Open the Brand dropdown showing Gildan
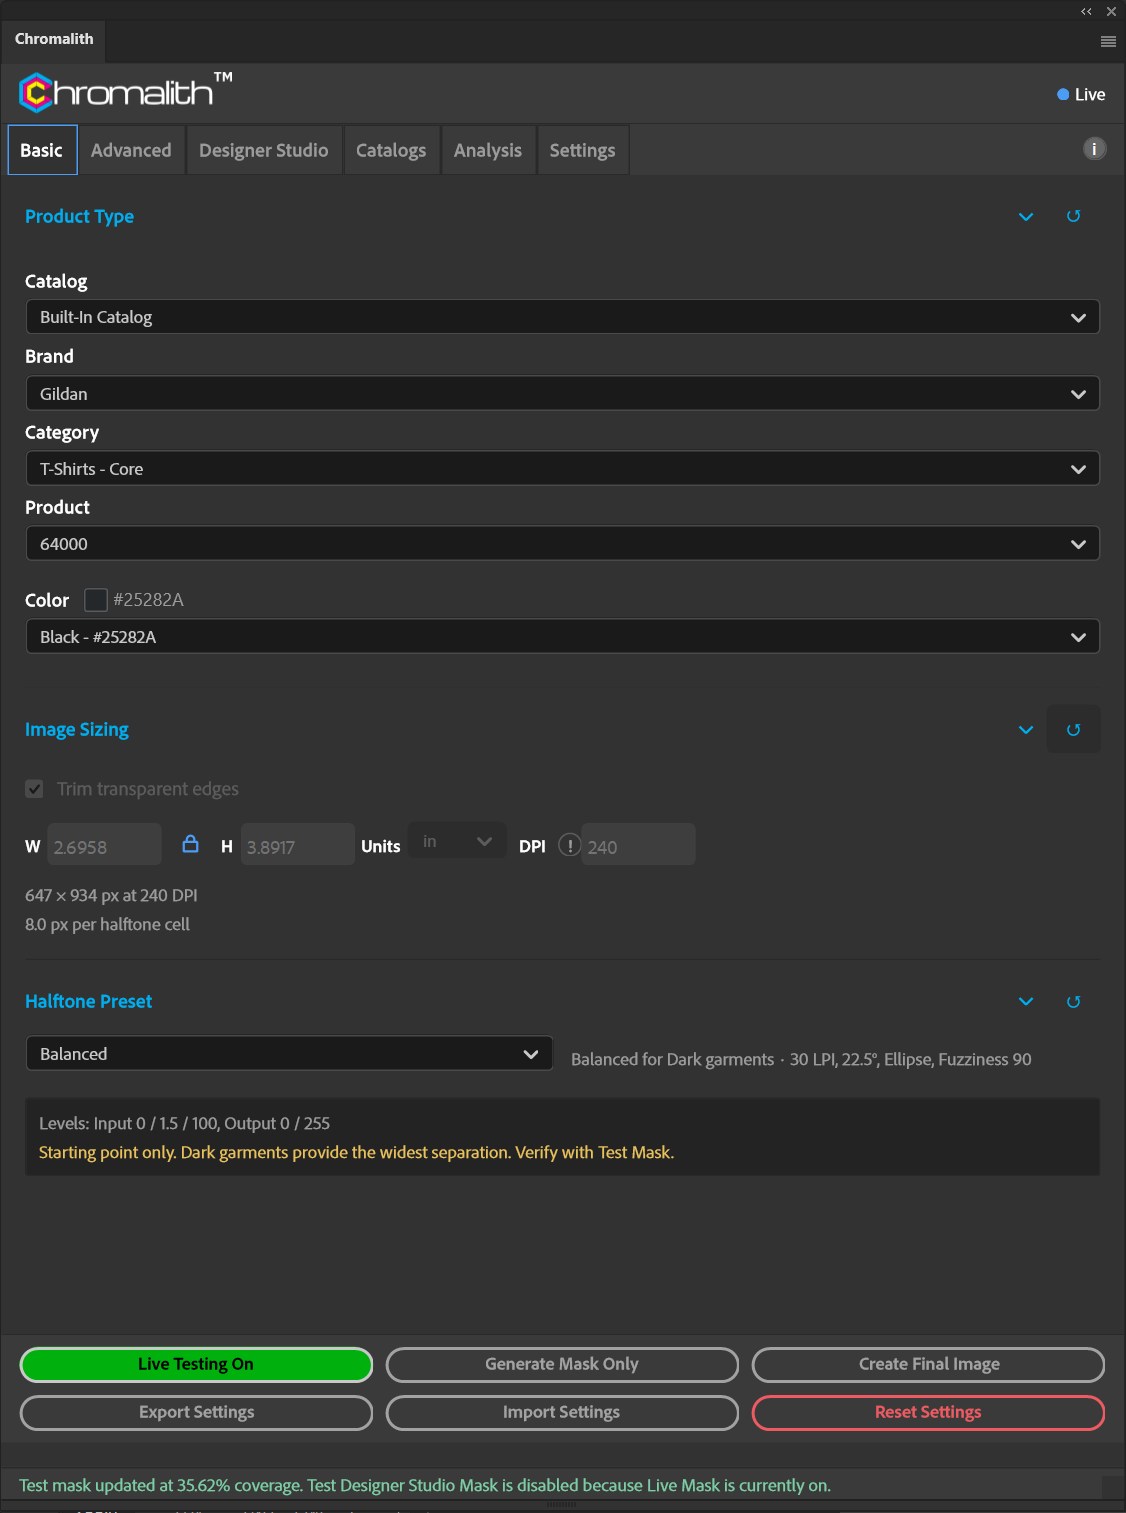The width and height of the screenshot is (1126, 1513). point(562,393)
